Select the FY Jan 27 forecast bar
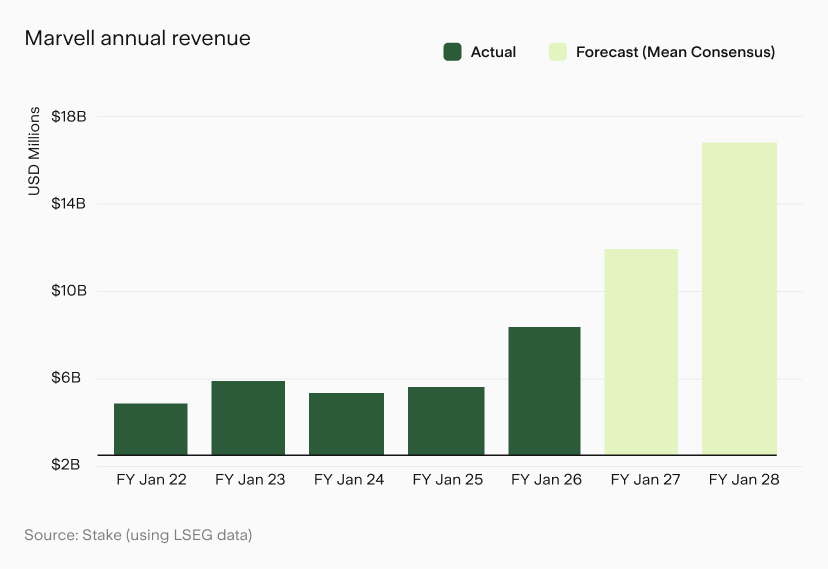Viewport: 828px width, 569px height. (641, 352)
